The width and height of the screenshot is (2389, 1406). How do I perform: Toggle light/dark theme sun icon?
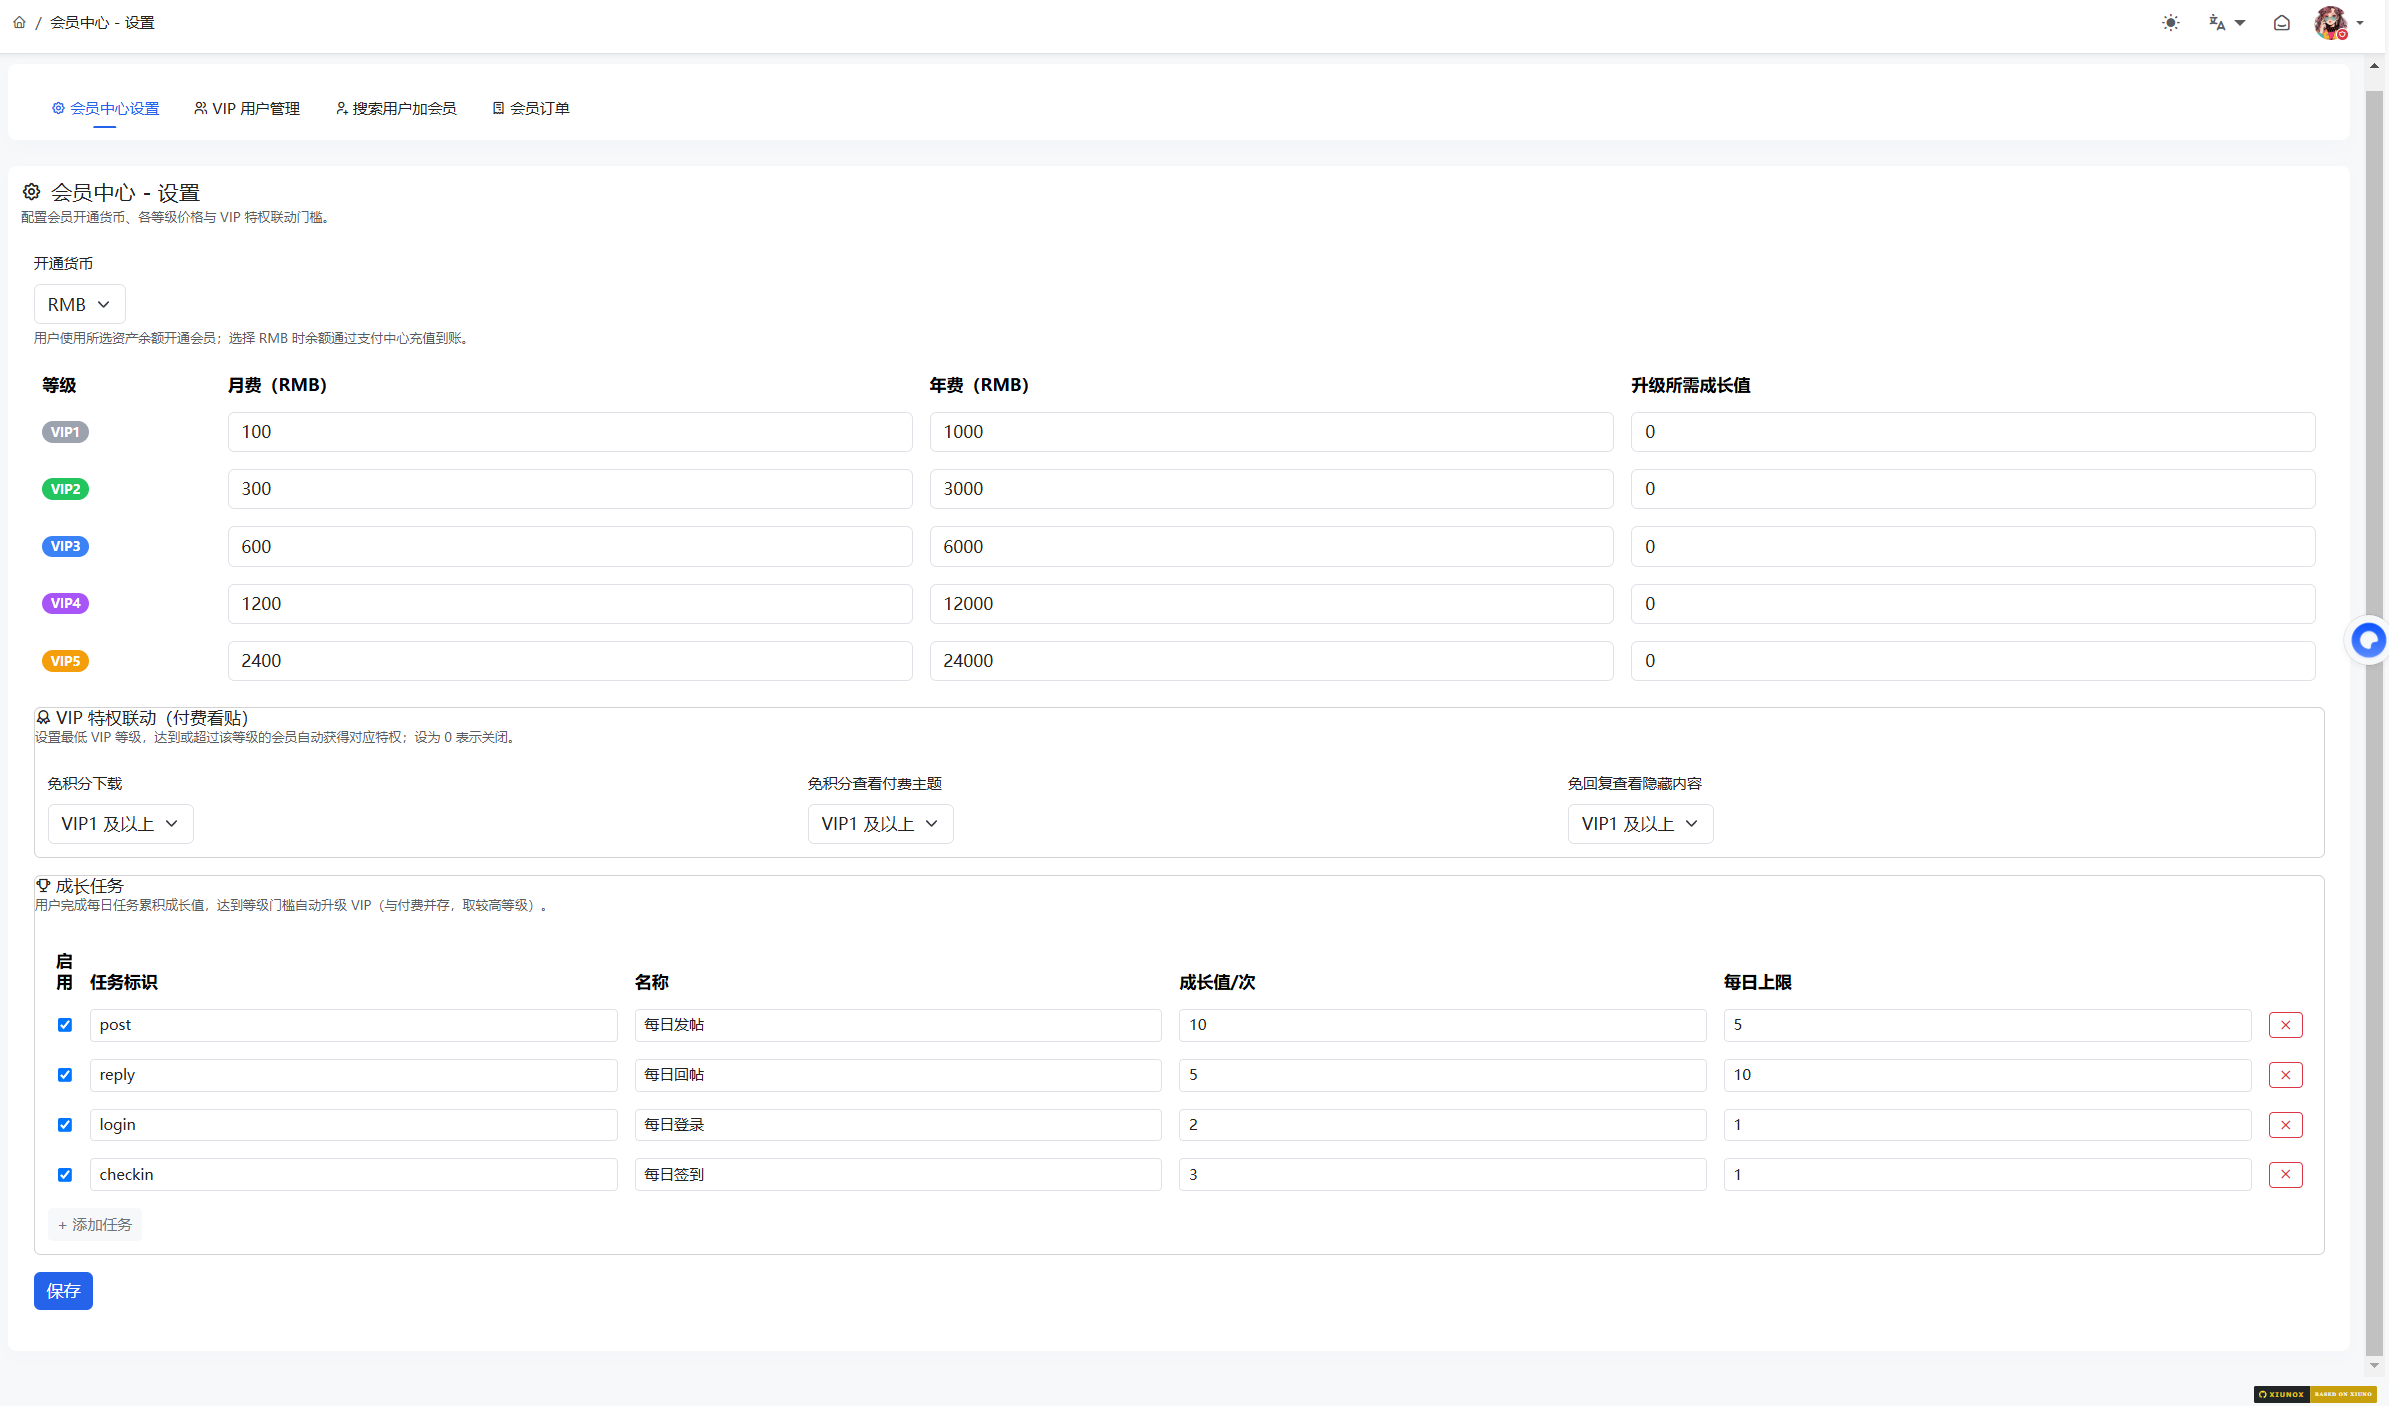pyautogui.click(x=2170, y=22)
